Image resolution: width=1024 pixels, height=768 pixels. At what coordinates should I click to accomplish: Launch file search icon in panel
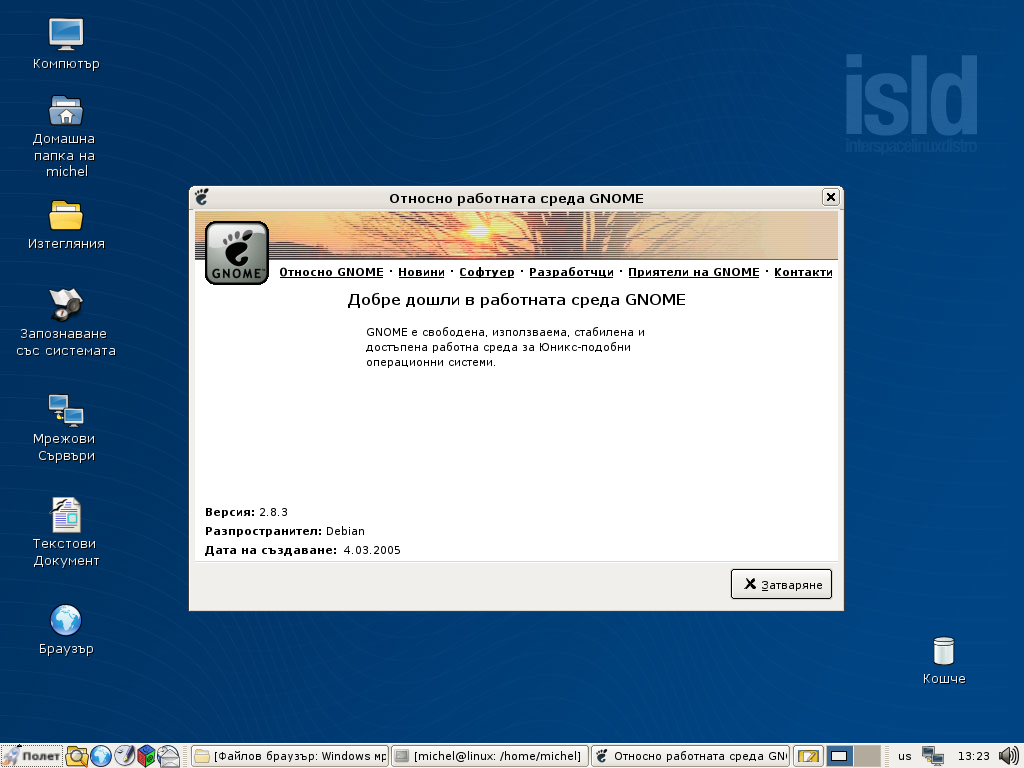pyautogui.click(x=76, y=756)
